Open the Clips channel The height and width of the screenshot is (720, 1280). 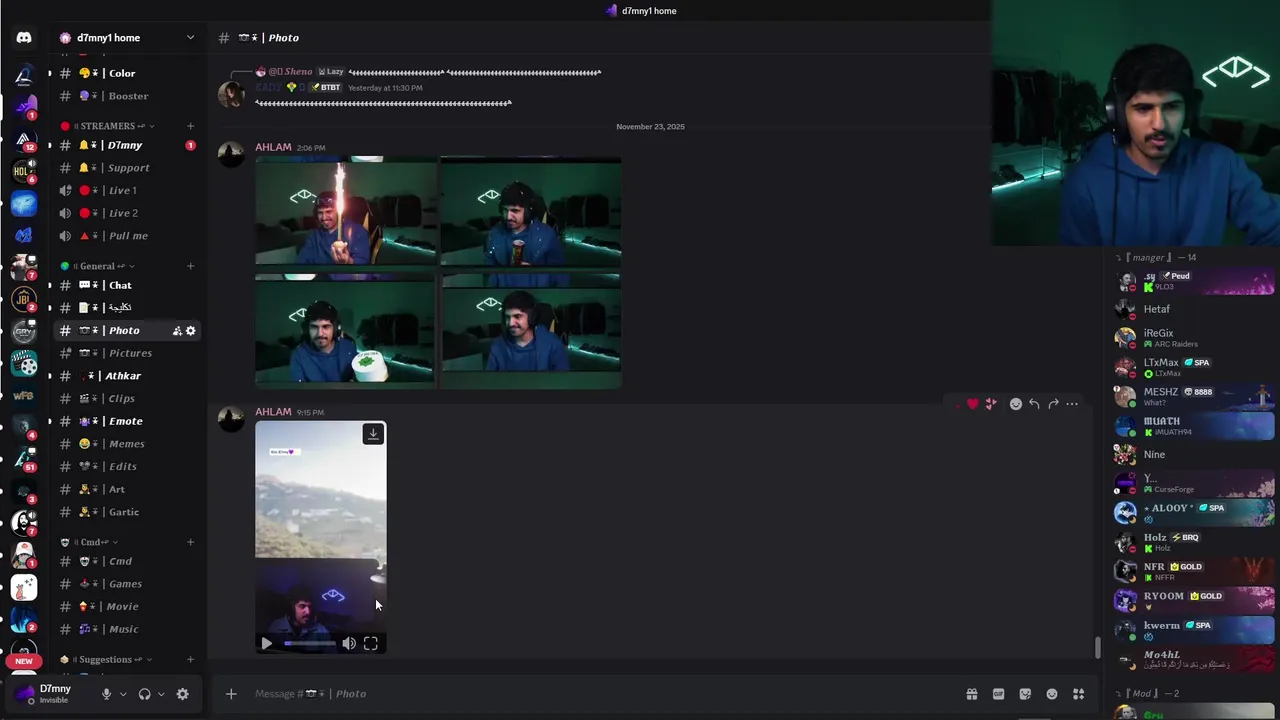pyautogui.click(x=127, y=398)
